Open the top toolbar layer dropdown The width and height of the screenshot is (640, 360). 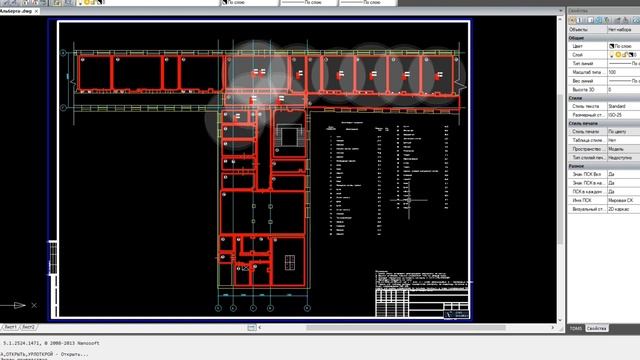click(x=149, y=2)
